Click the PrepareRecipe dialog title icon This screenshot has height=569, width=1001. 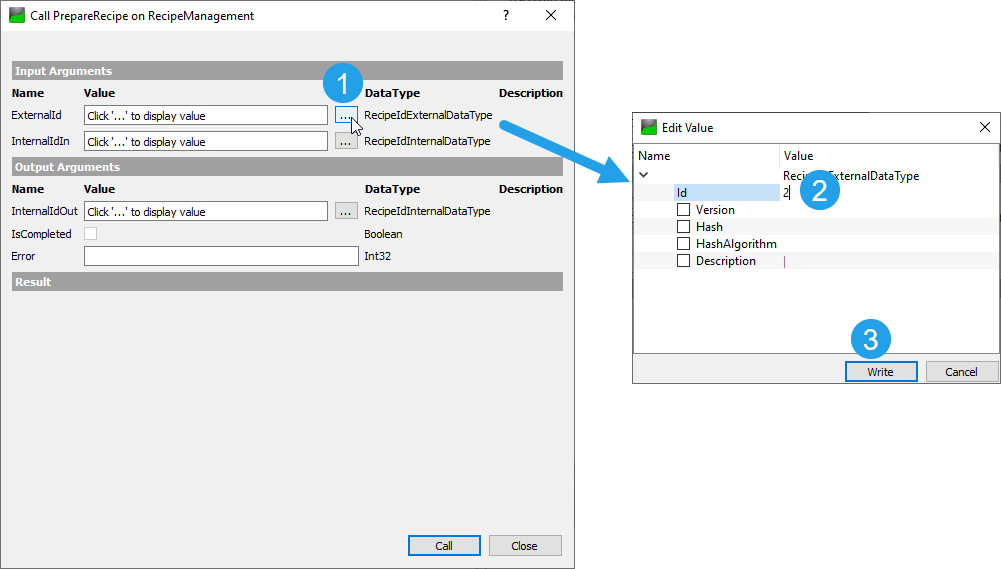[17, 16]
